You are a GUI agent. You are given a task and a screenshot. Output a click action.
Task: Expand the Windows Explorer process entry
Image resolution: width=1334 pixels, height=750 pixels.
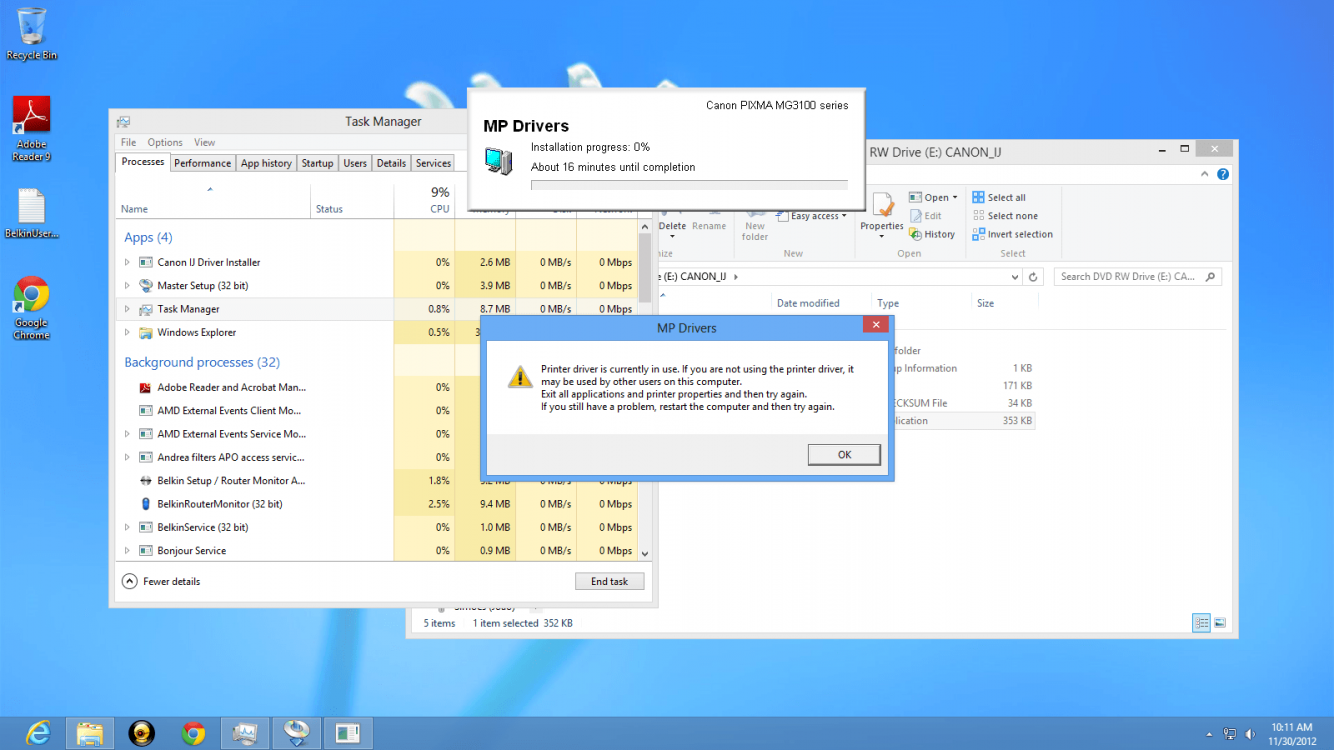pyautogui.click(x=127, y=333)
